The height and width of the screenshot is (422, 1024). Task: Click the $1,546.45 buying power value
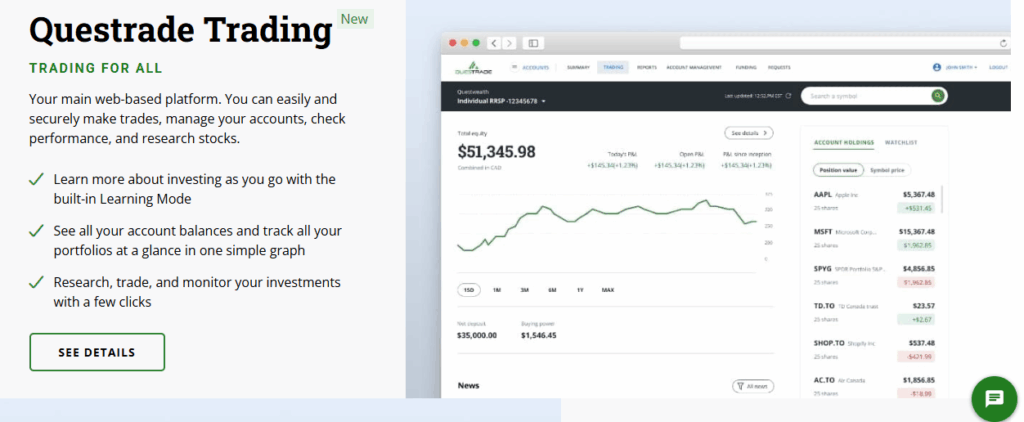pyautogui.click(x=539, y=335)
